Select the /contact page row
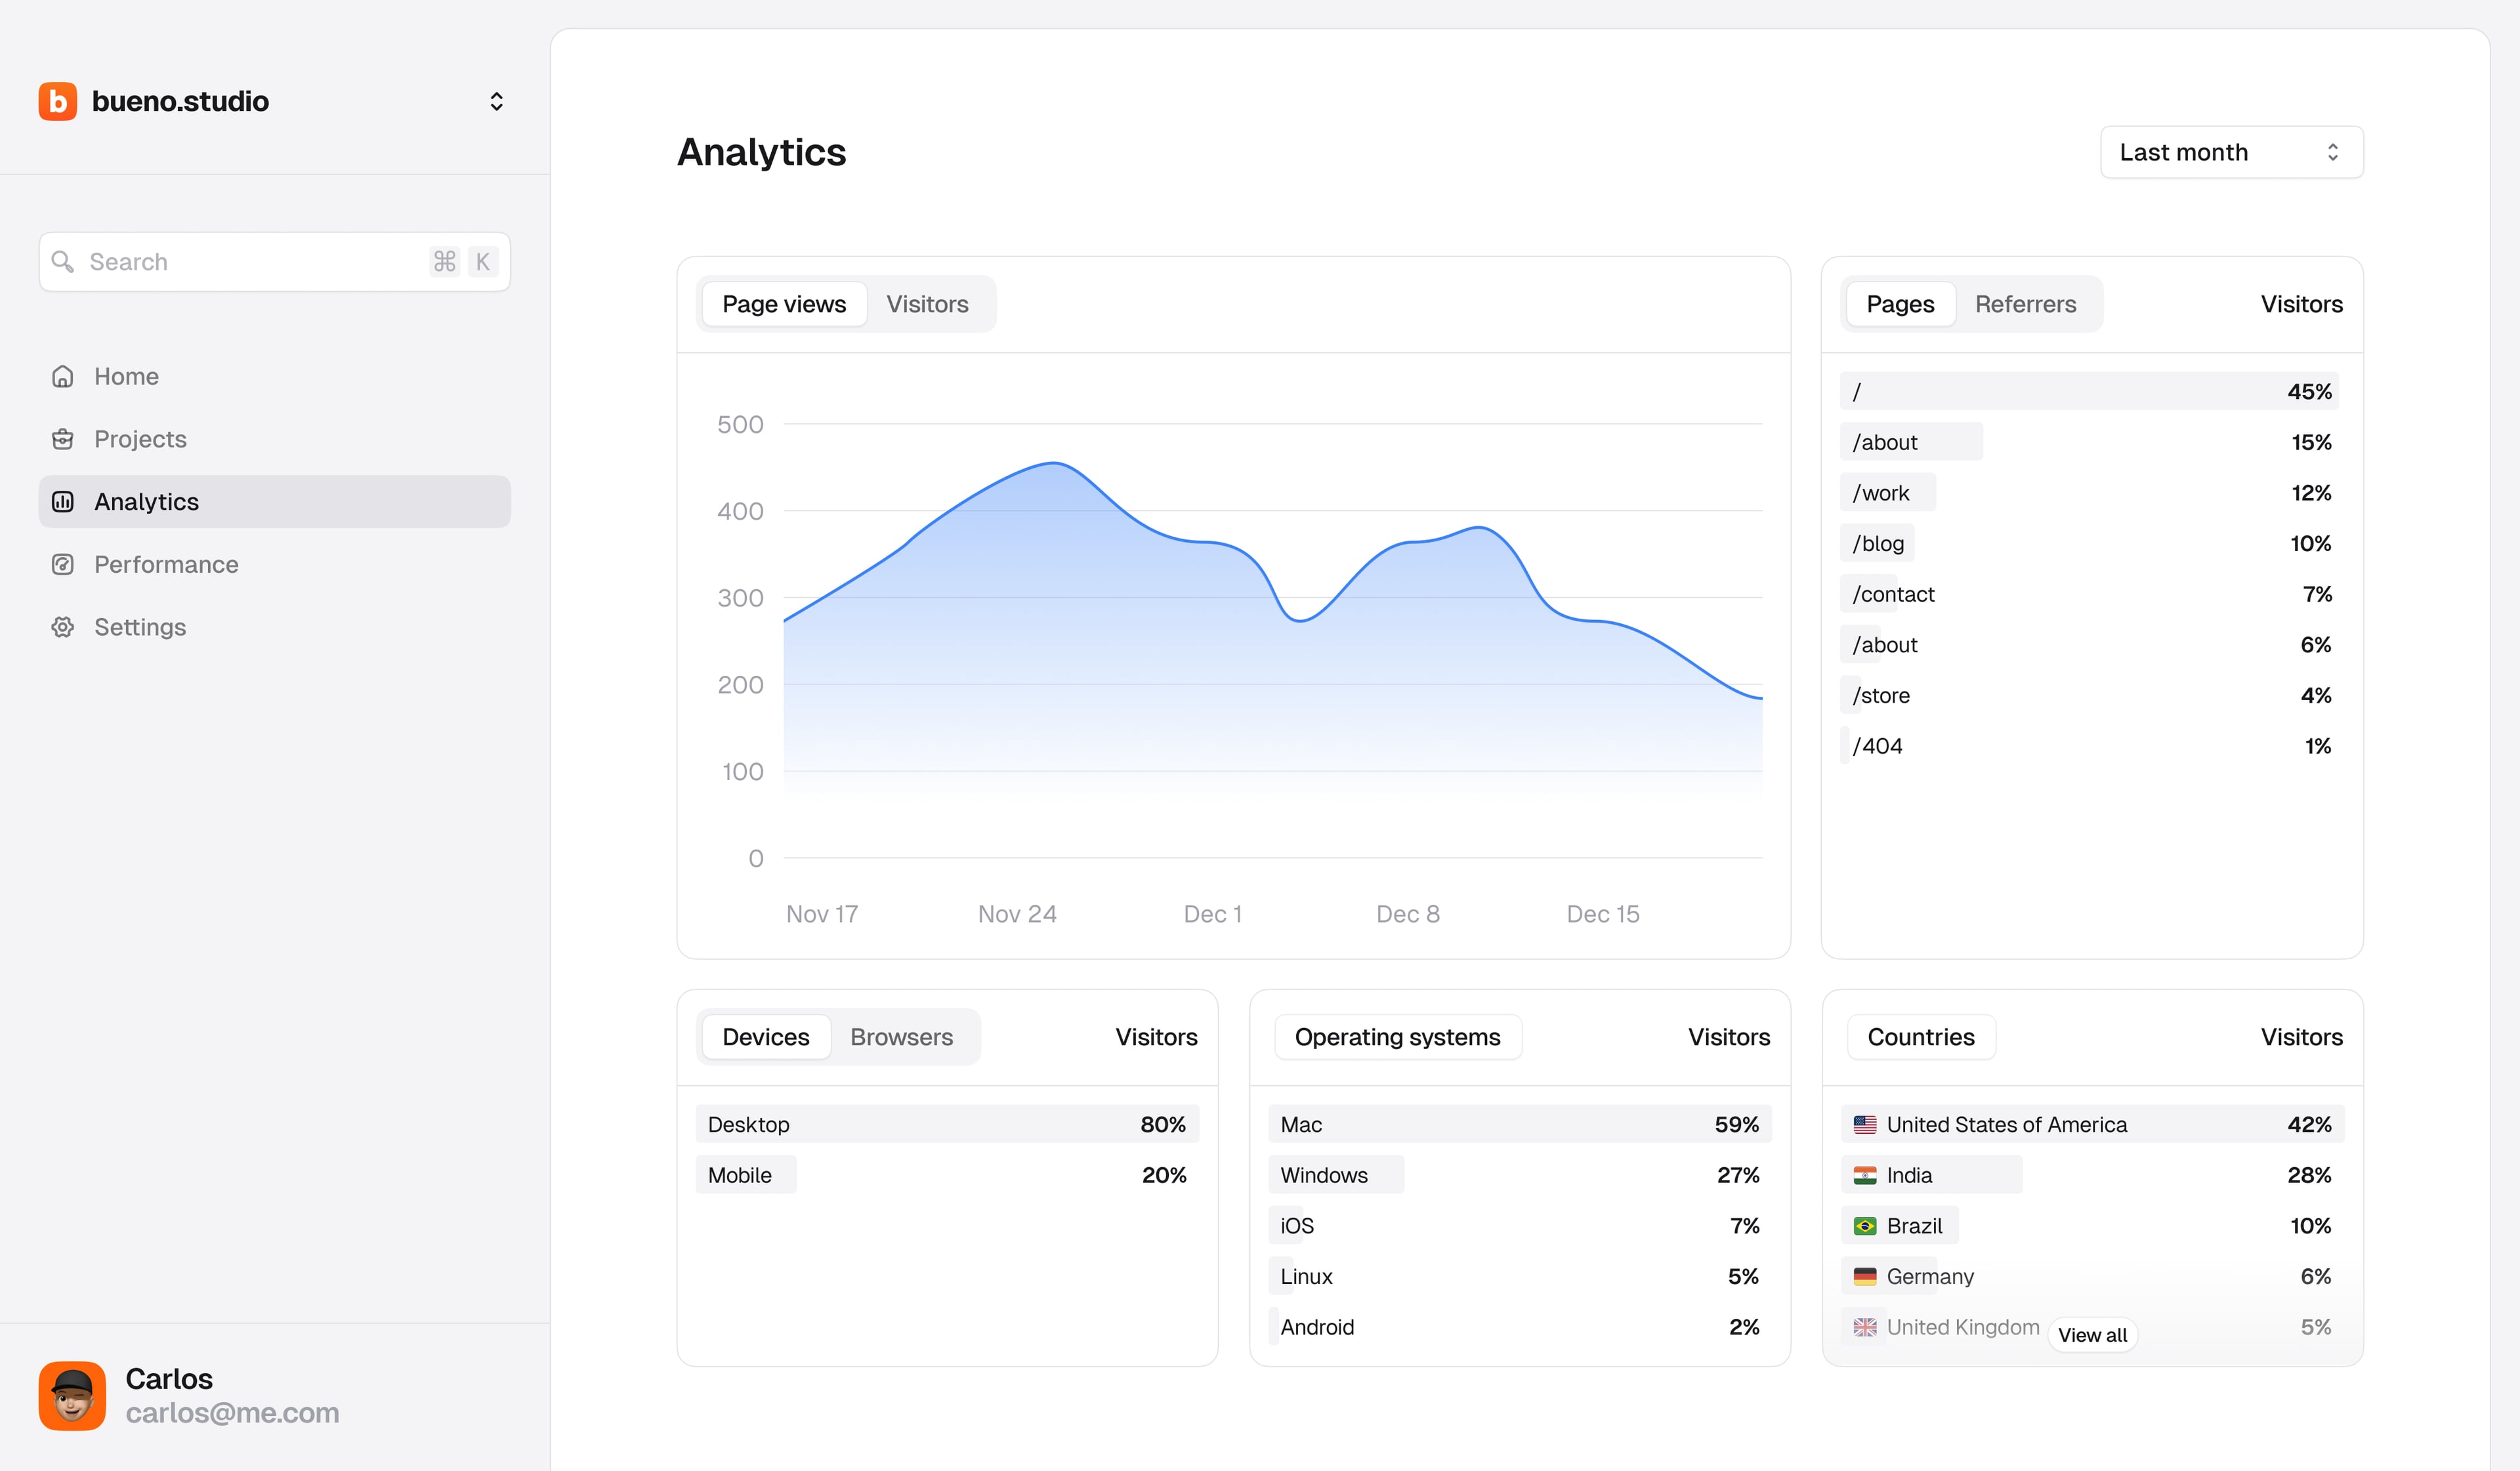This screenshot has width=2520, height=1471. coord(1891,594)
